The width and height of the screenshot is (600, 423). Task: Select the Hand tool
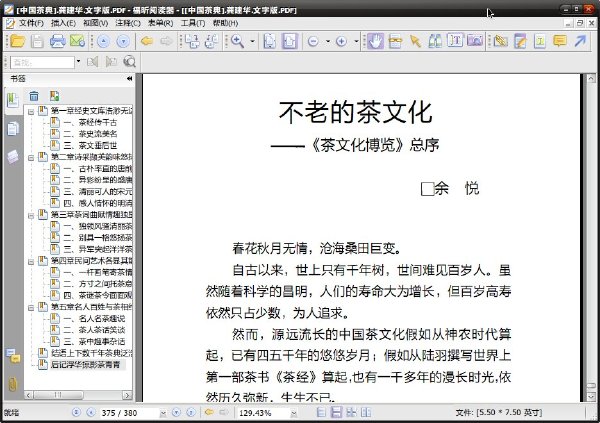pos(375,41)
